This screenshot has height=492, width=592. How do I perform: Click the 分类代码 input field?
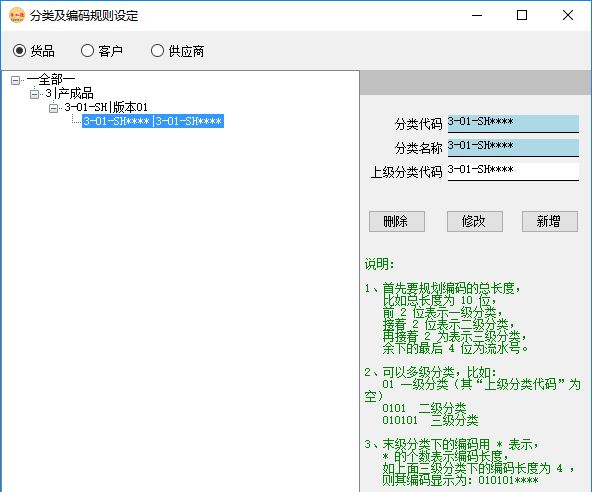click(x=513, y=123)
